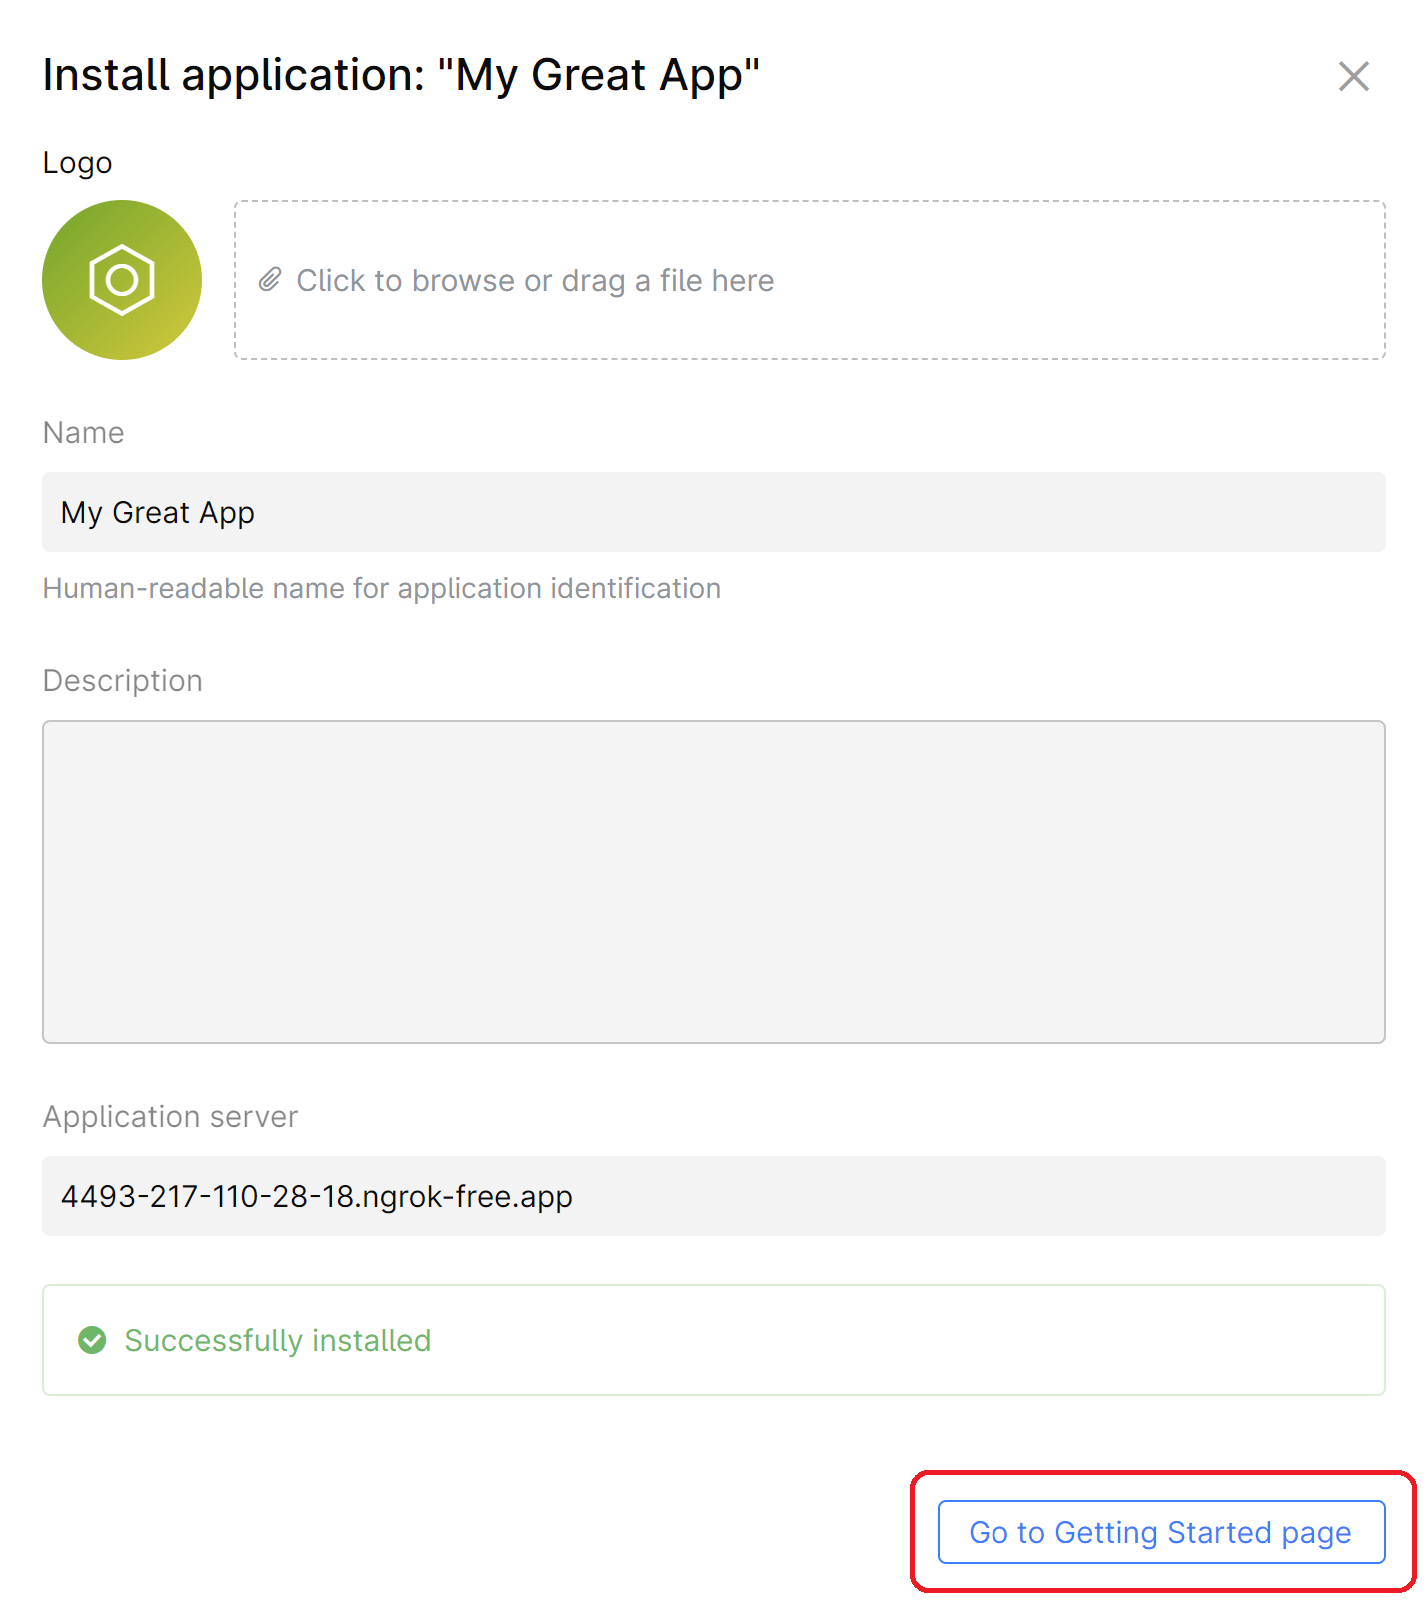Viewport: 1426px width, 1606px height.
Task: Focus the Application server ngrok address field
Action: click(x=713, y=1196)
